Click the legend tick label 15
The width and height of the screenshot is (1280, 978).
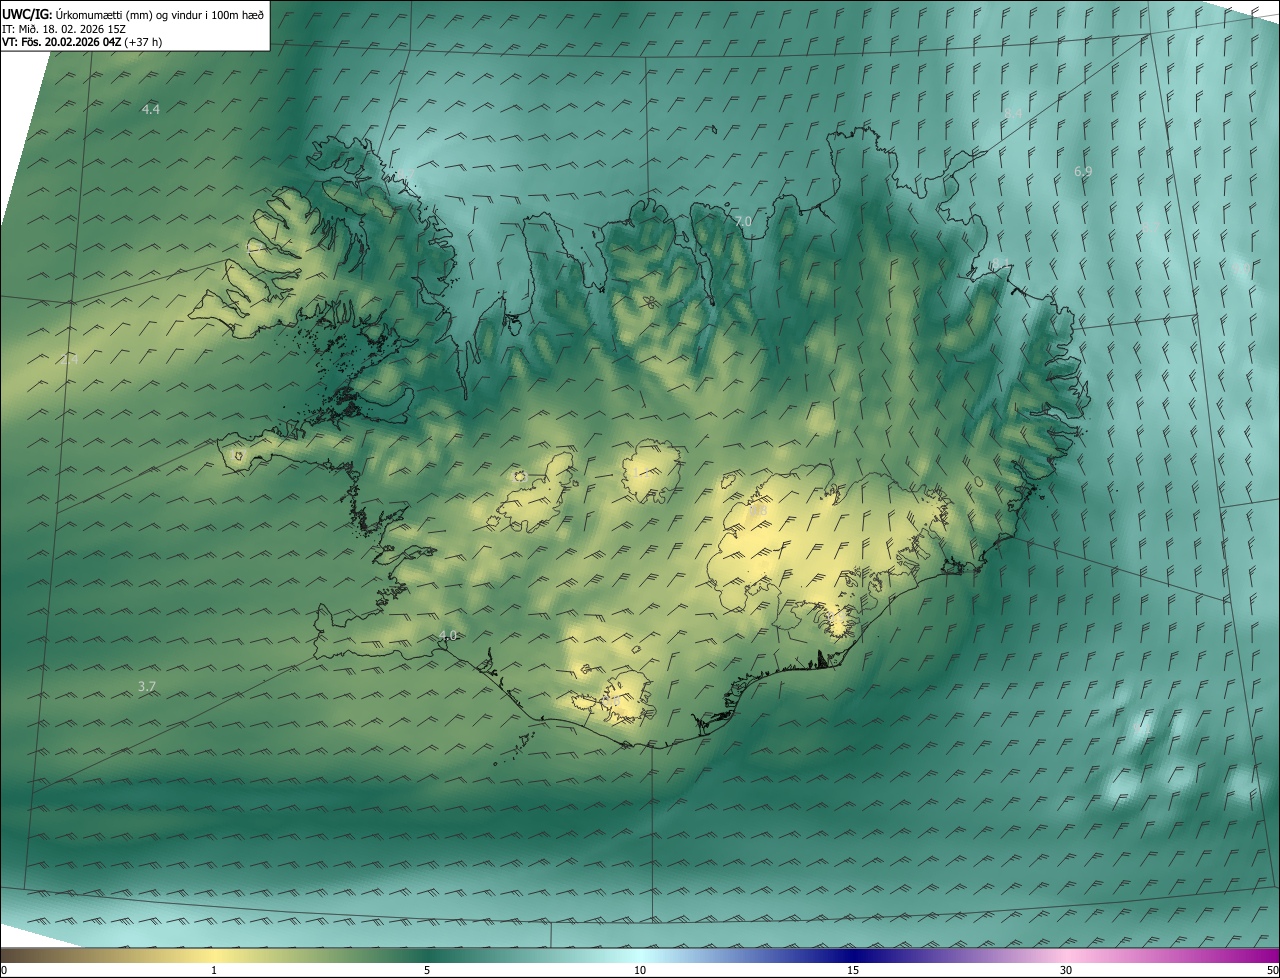pyautogui.click(x=853, y=971)
